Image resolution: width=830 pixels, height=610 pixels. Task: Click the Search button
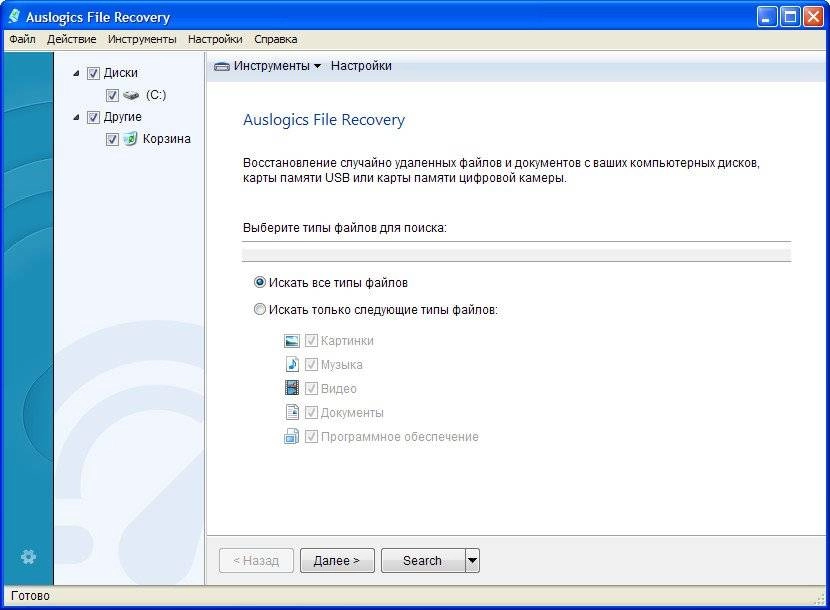click(x=423, y=560)
